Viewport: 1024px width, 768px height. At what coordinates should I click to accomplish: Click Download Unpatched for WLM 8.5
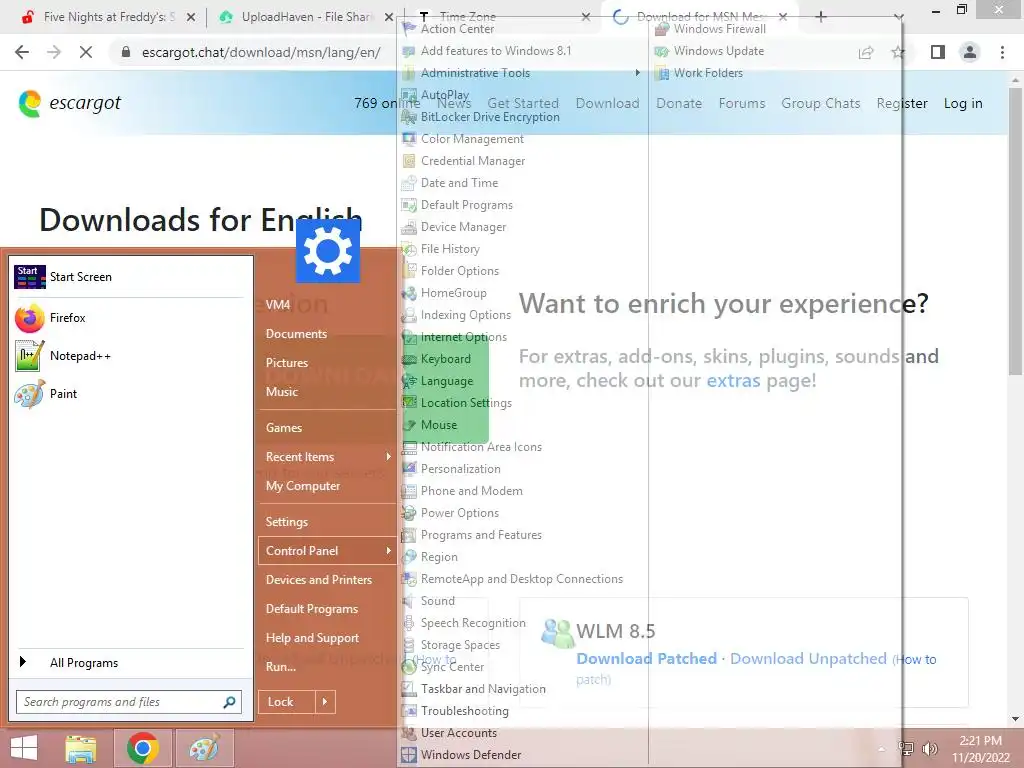tap(808, 659)
